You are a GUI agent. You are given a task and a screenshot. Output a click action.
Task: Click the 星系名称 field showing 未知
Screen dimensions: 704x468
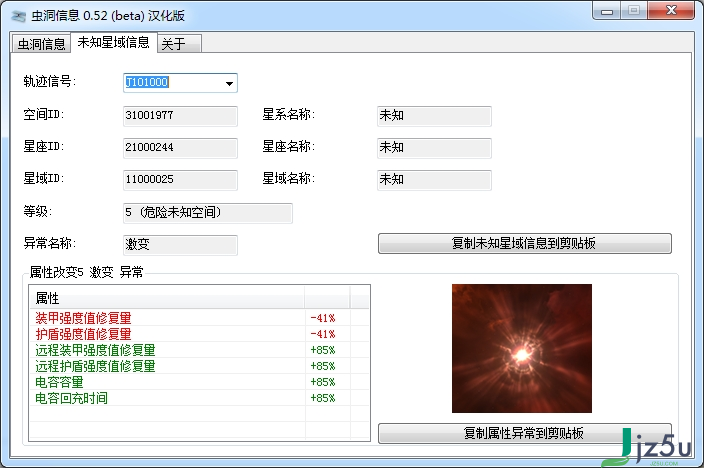[x=434, y=116]
